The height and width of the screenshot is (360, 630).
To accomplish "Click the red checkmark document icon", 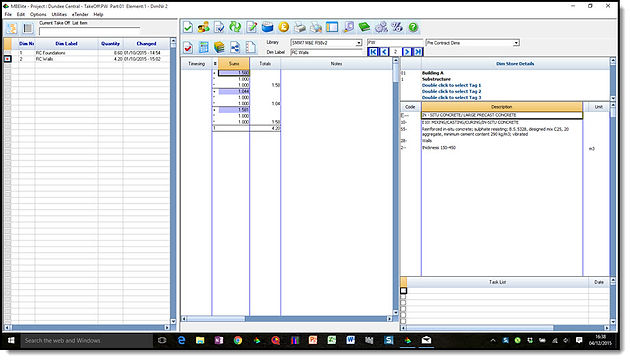I will 188,47.
